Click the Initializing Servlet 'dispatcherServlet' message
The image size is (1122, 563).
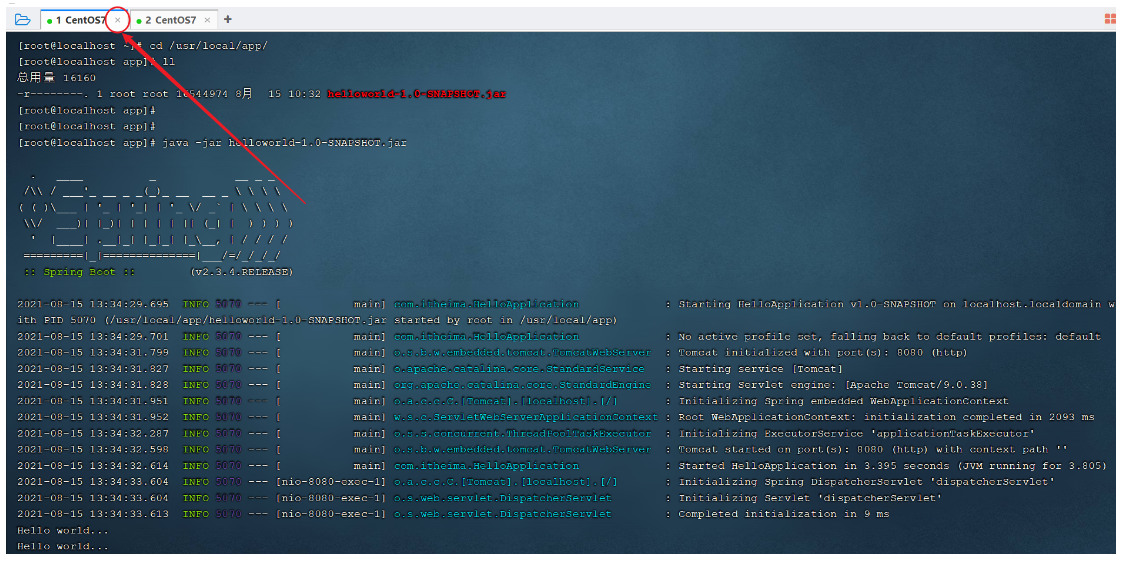point(810,498)
